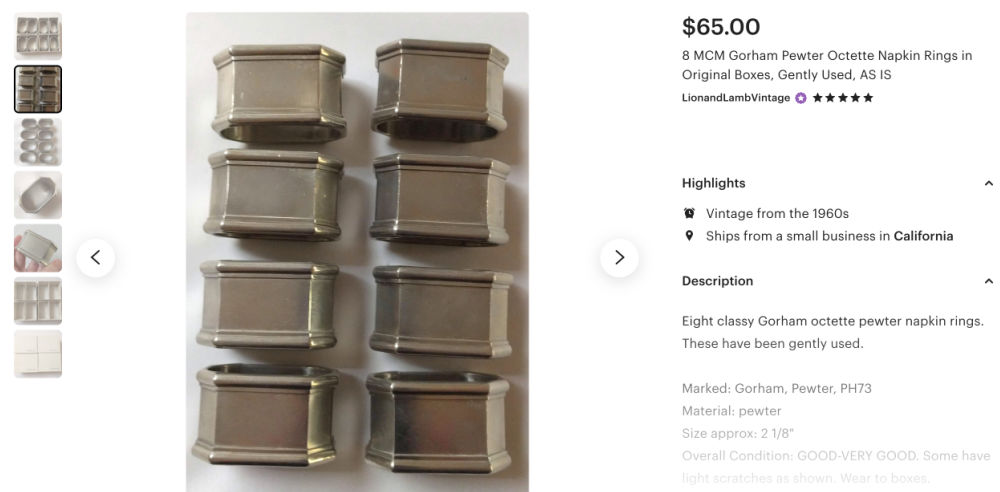Collapse the Description section using its chevron
Screen dimensions: 1000x492
click(988, 281)
